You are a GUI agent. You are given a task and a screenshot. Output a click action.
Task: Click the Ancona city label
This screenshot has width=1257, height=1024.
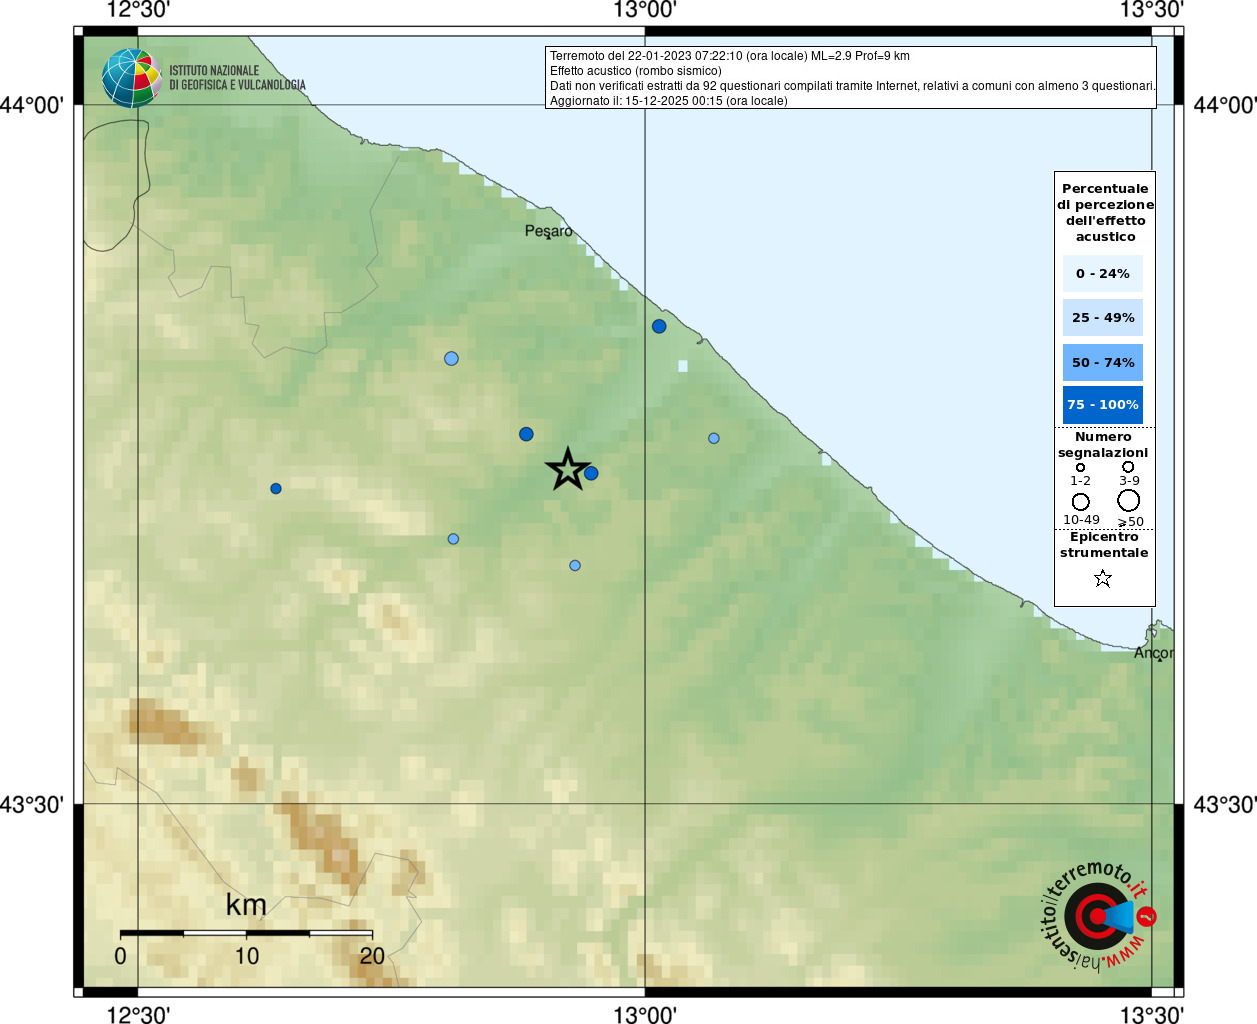click(x=1153, y=653)
